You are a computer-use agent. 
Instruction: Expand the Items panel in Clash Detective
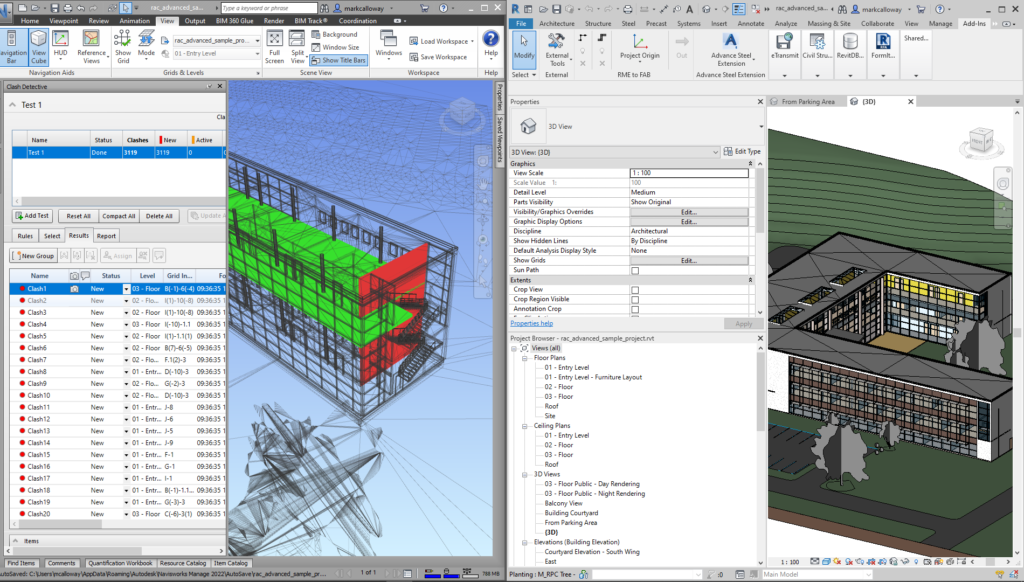(x=16, y=541)
